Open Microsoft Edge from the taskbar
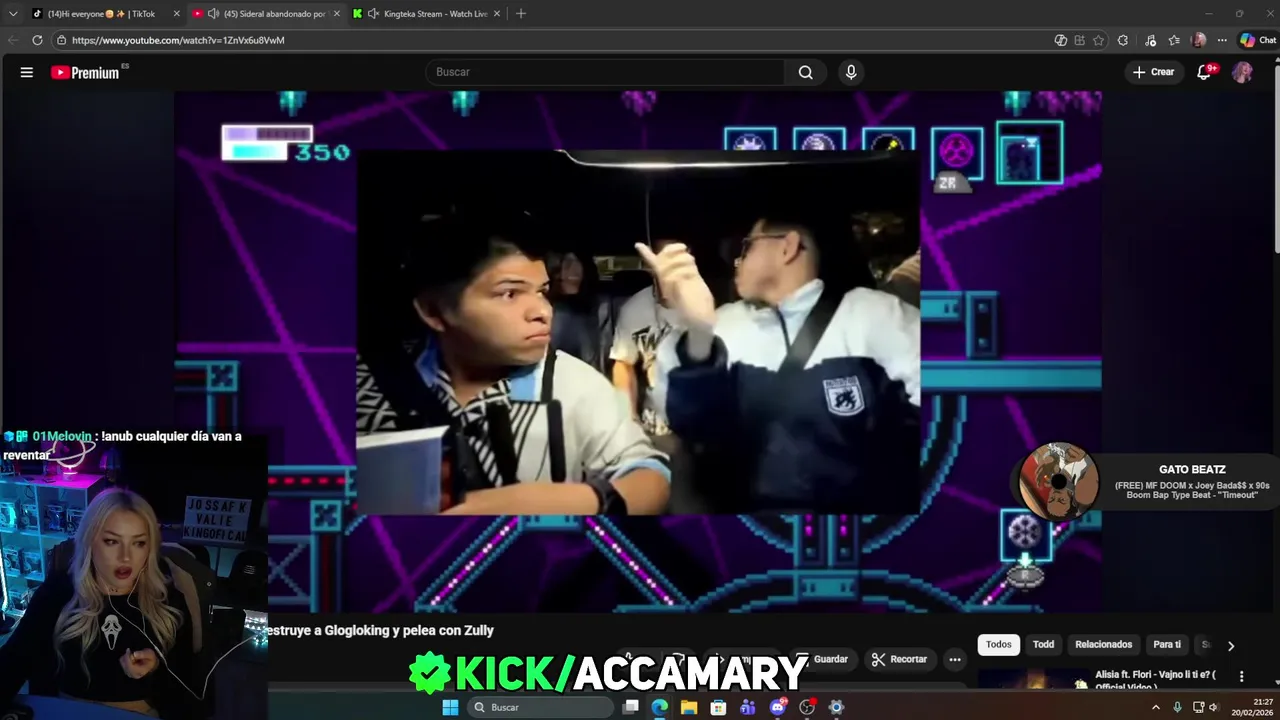 click(660, 707)
